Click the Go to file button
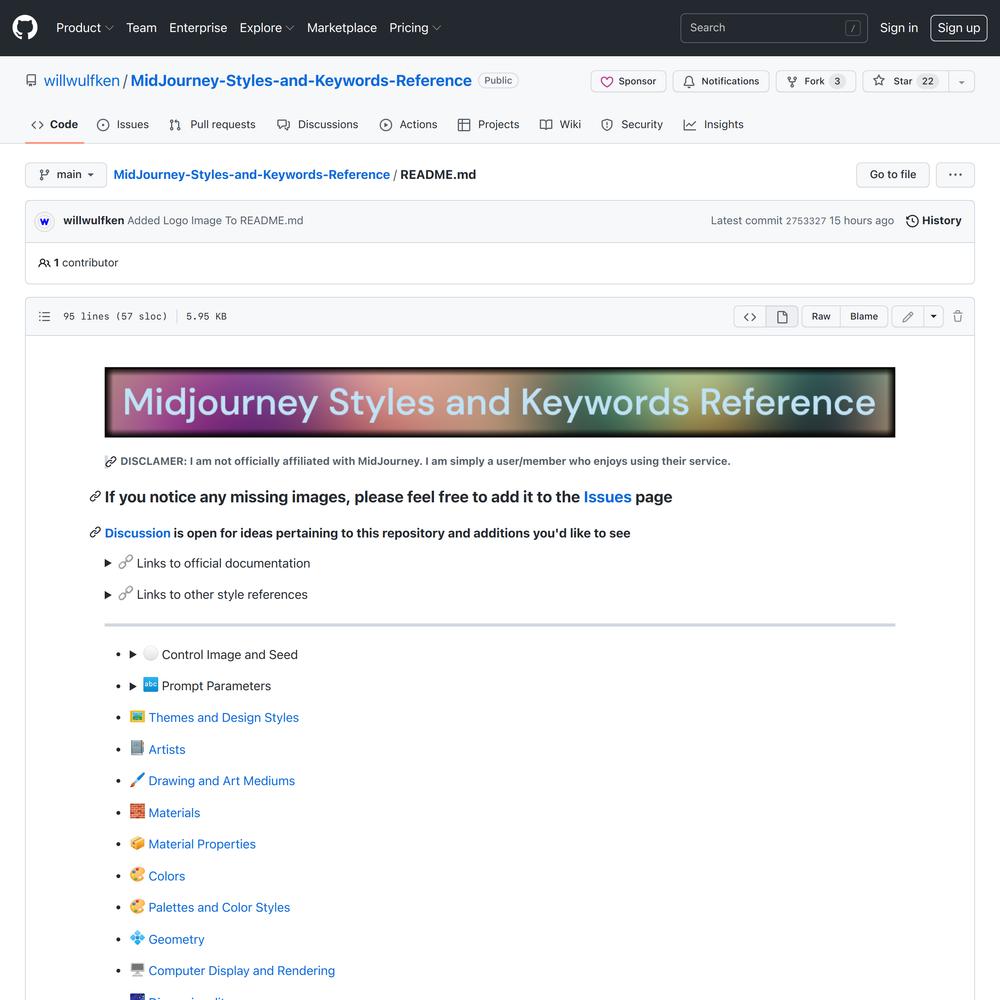The image size is (1000, 1000). pos(892,175)
